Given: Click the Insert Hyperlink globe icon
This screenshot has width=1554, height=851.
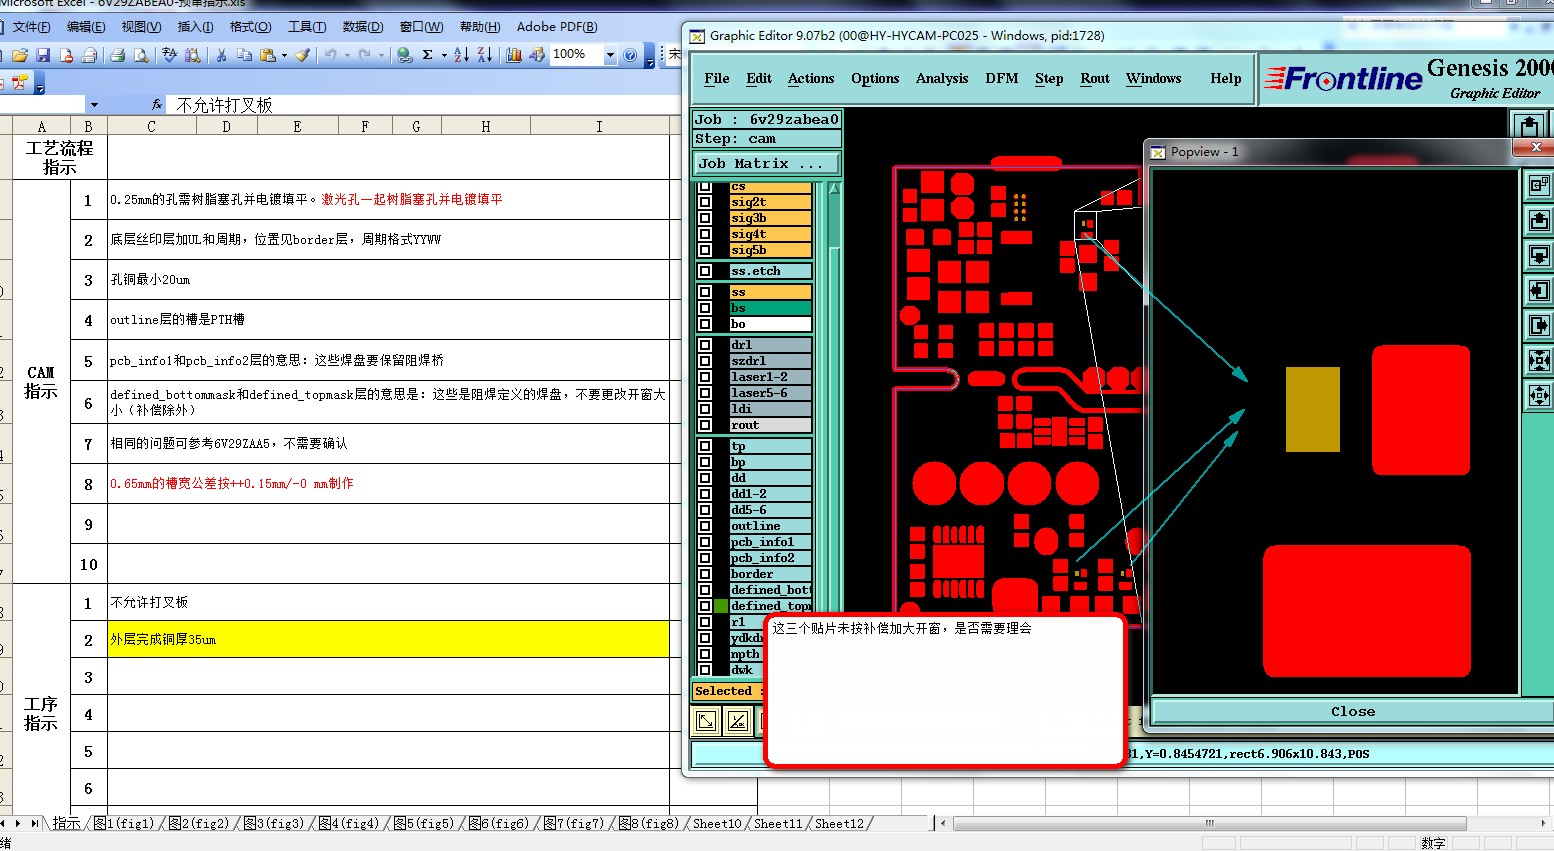Looking at the screenshot, I should 404,55.
